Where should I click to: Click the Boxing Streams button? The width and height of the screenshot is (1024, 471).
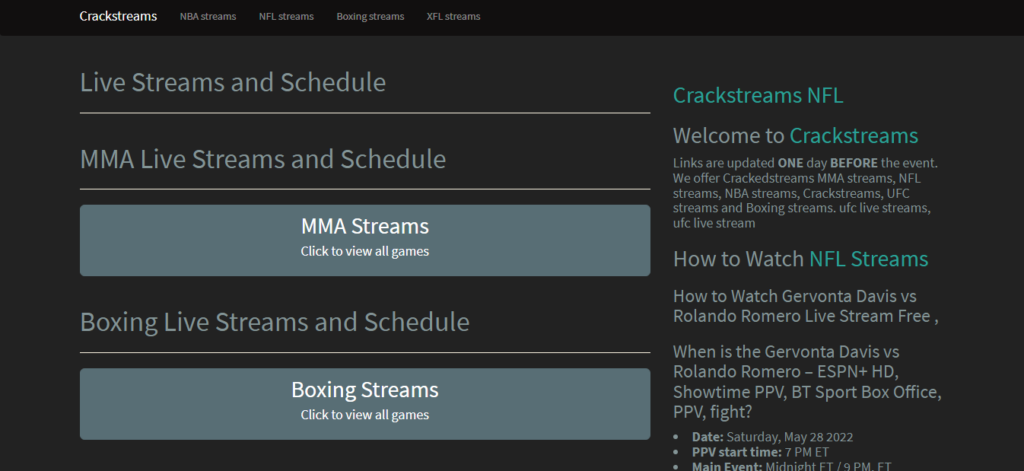pyautogui.click(x=365, y=404)
